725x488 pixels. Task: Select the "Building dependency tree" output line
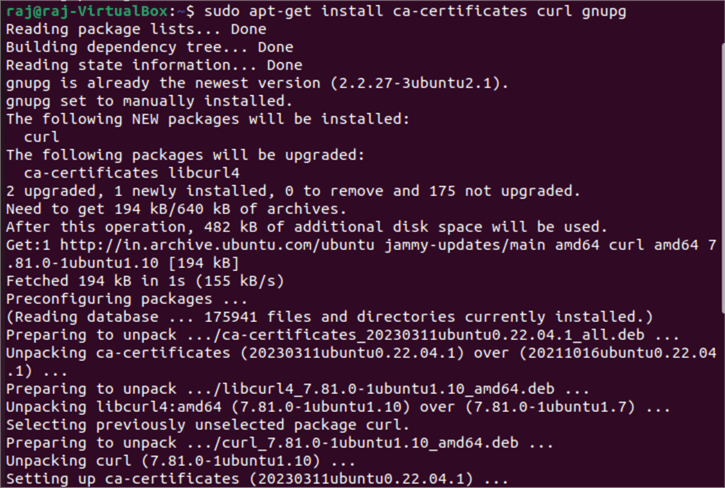pos(150,47)
